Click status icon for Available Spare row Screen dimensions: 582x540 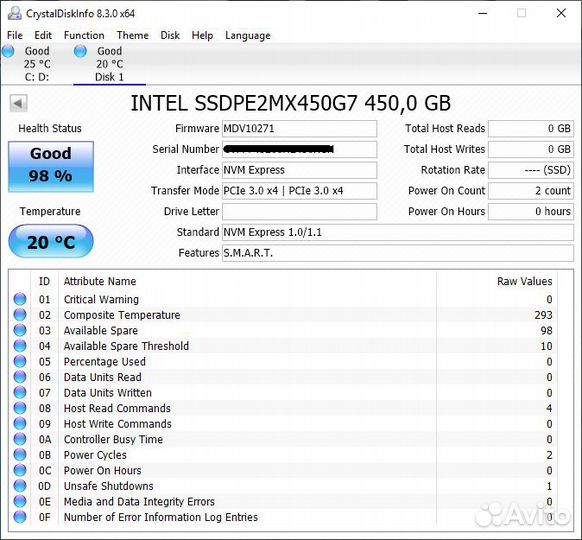click(20, 330)
